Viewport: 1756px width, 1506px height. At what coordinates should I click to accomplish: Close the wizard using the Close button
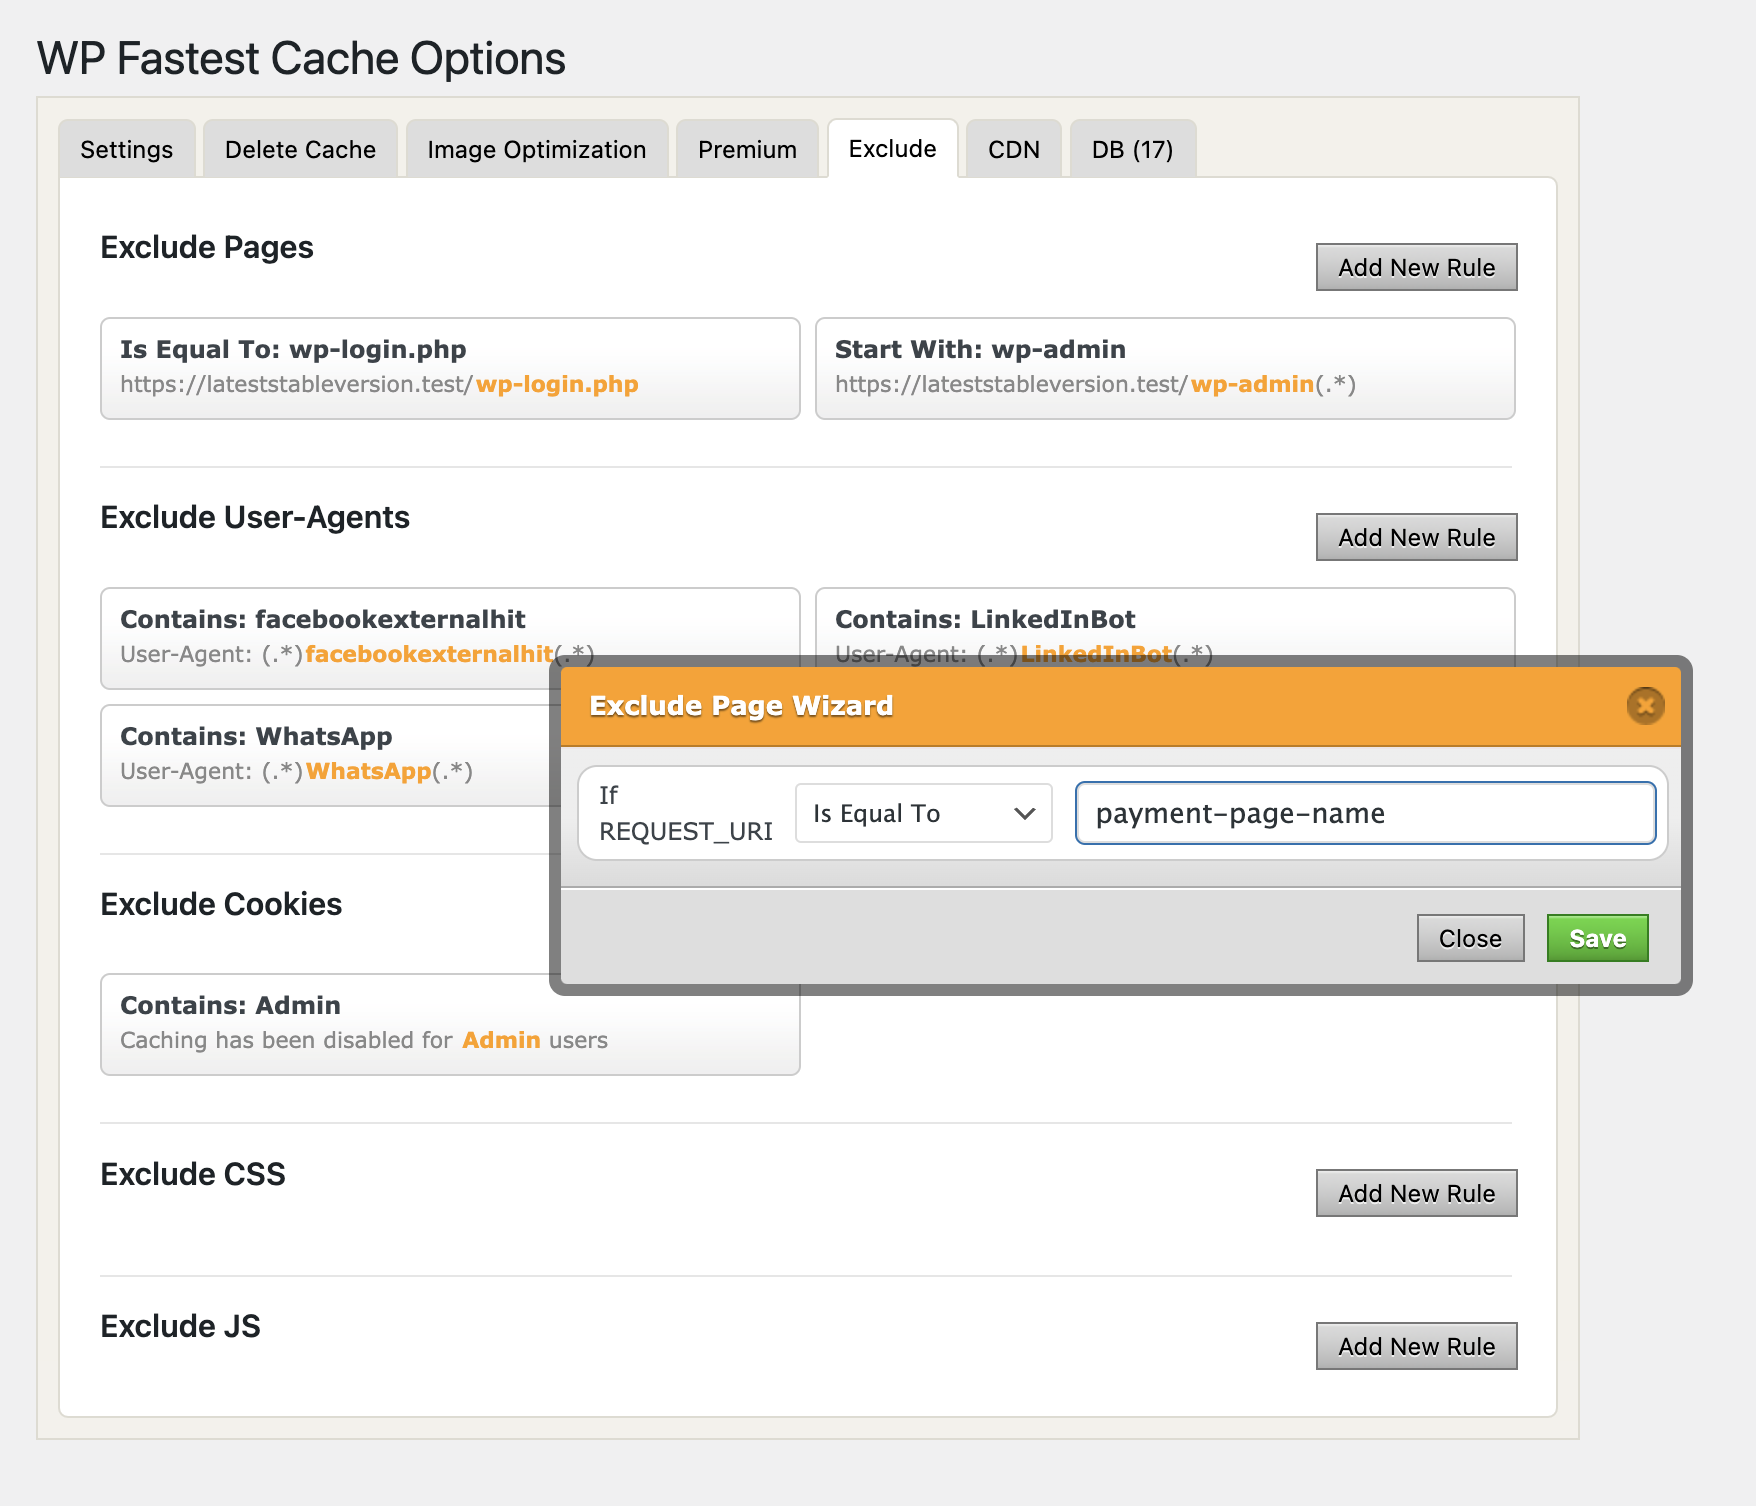pos(1469,938)
